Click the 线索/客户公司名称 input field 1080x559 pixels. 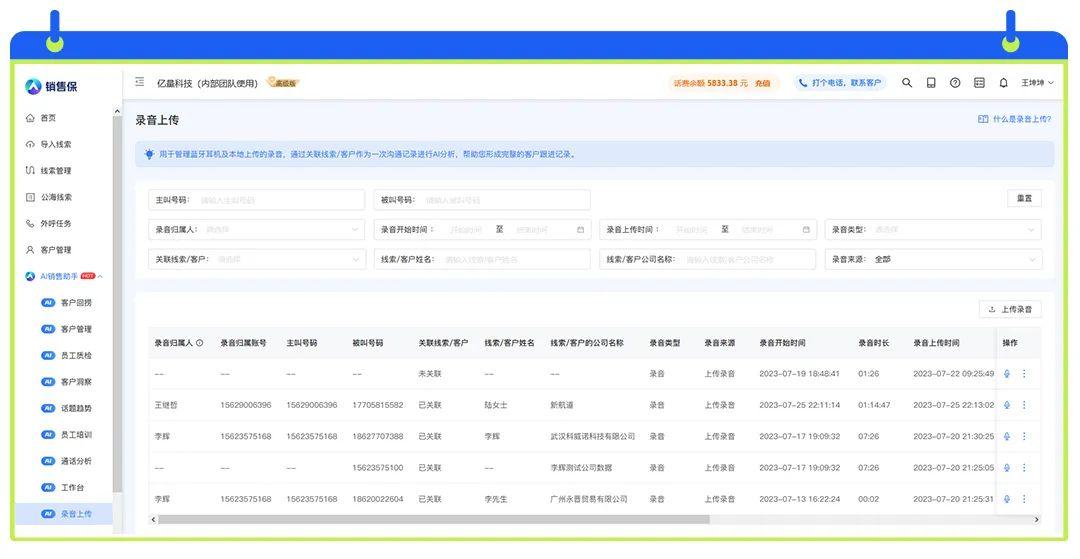(x=707, y=260)
